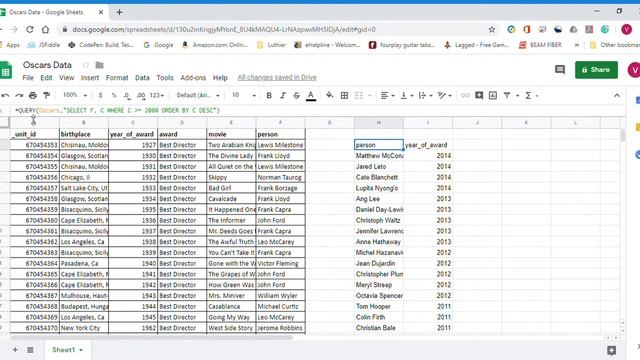Decrease decimal places
The width and height of the screenshot is (640, 360).
click(127, 96)
